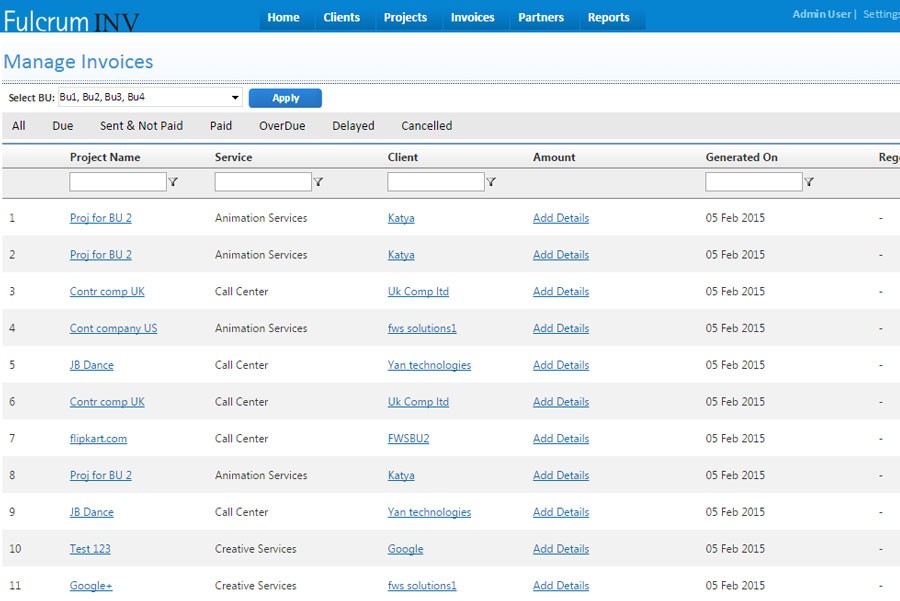Open the Sent & Not Paid tab
The image size is (900, 601).
click(x=141, y=125)
